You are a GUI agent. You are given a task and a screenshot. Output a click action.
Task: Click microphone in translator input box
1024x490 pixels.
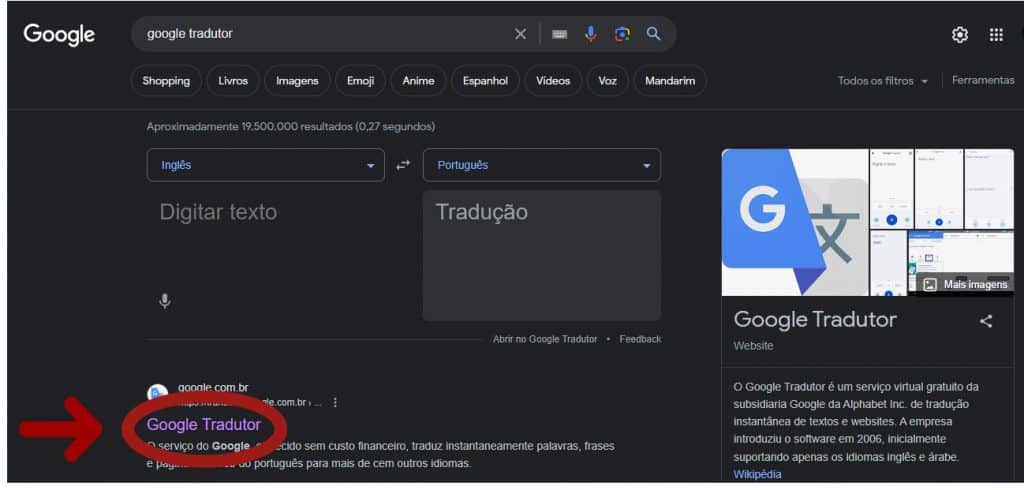tap(165, 301)
